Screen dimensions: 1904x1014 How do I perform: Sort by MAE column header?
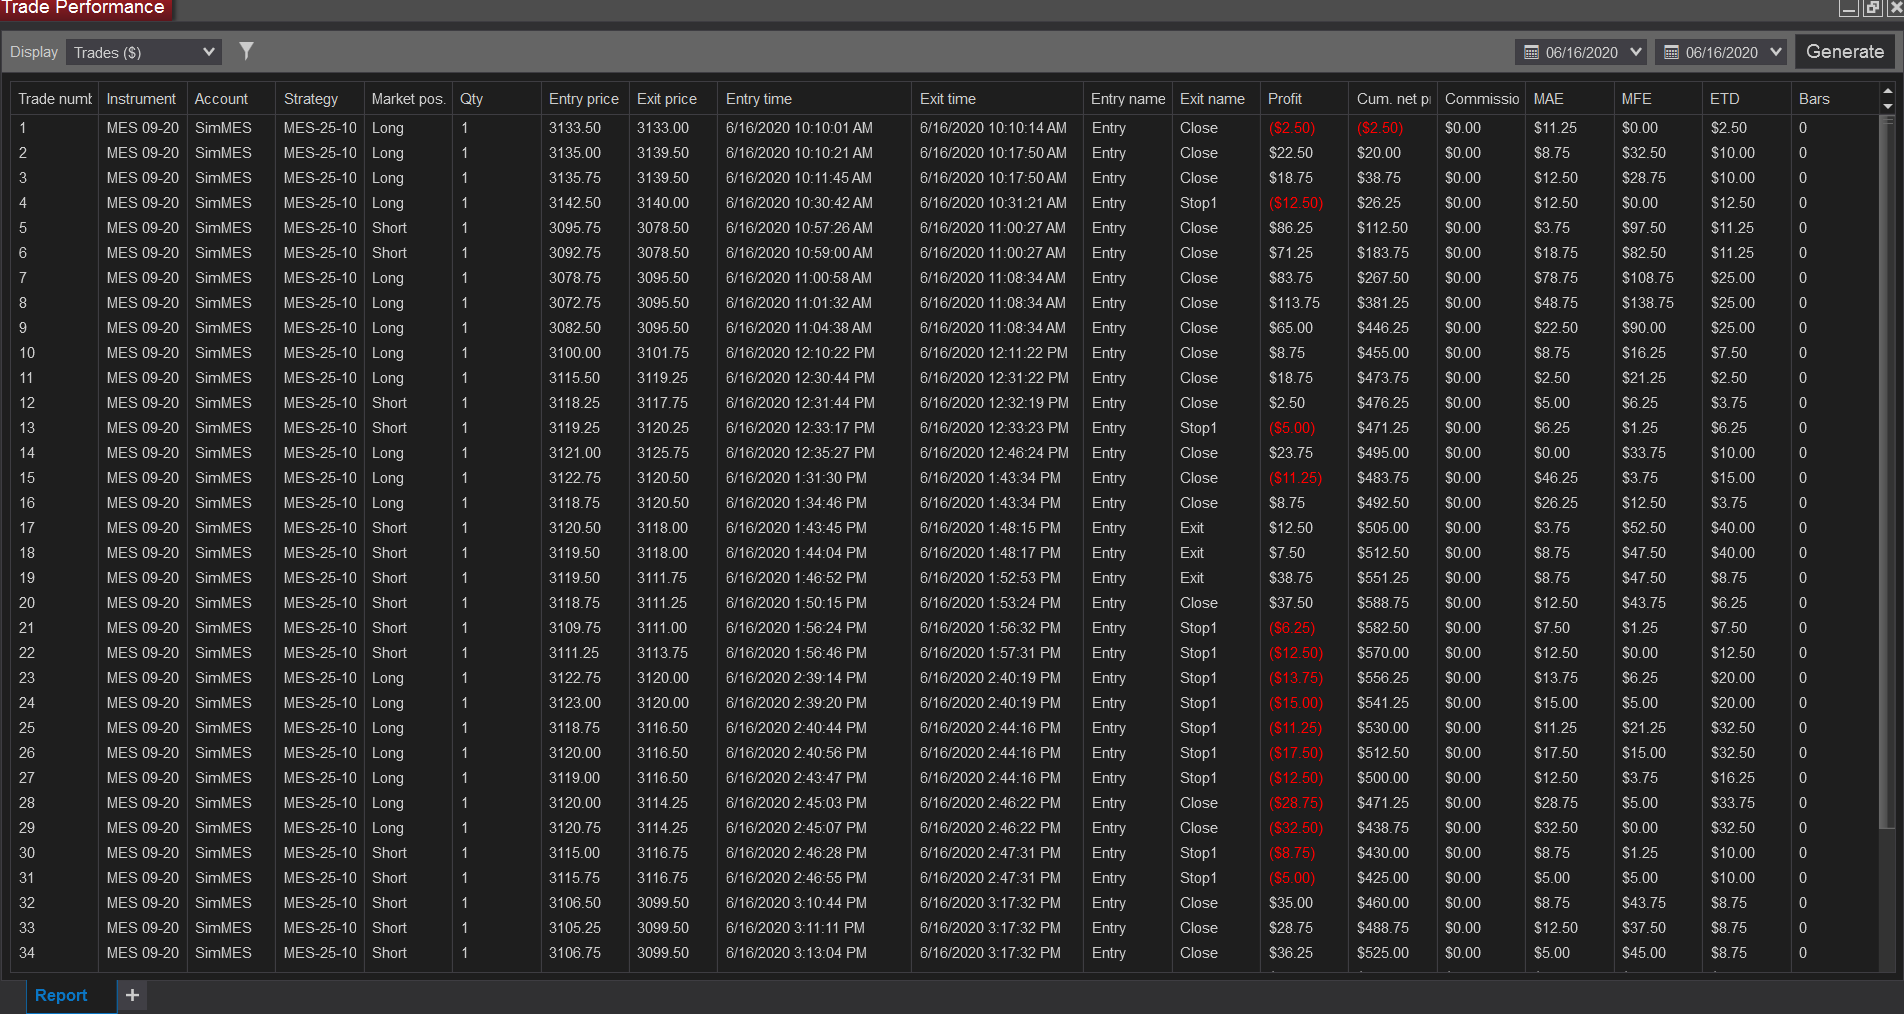[1569, 99]
